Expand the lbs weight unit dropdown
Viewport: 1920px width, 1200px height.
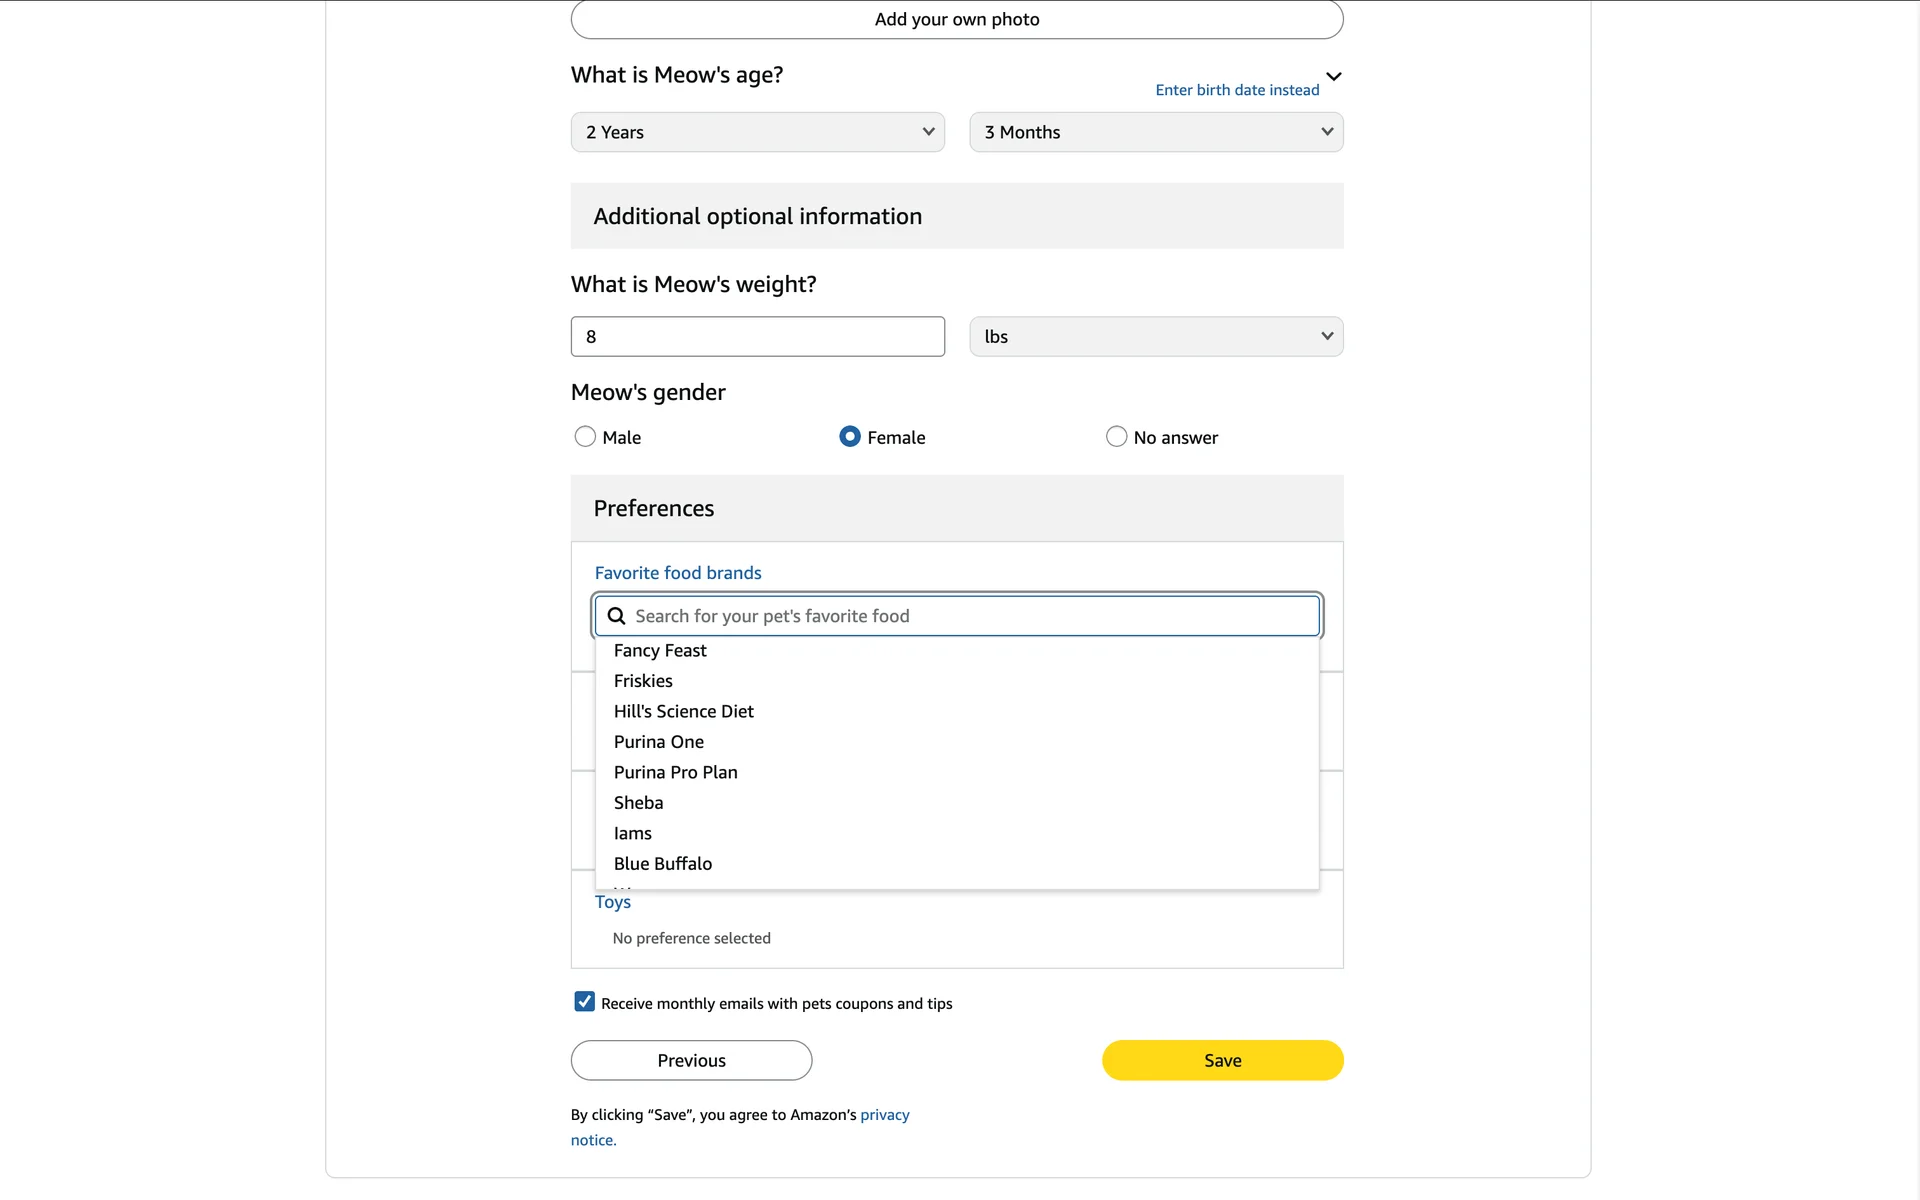1155,337
